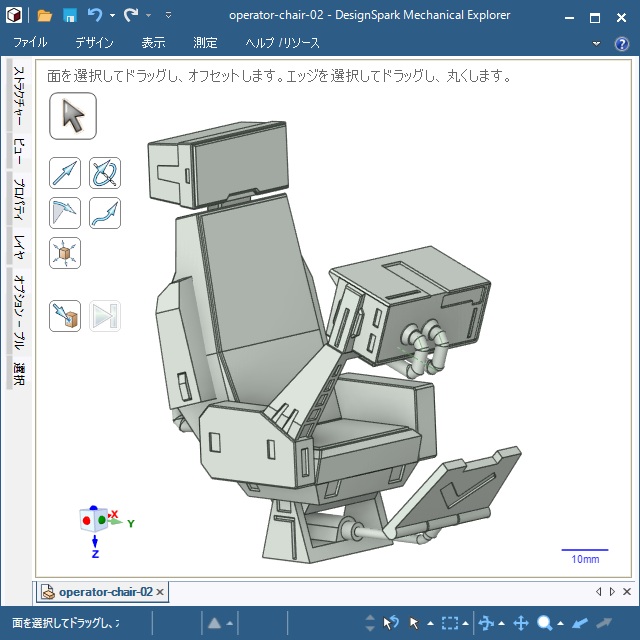Activate the Zoom magnifier tool
640x640 pixels.
click(x=545, y=623)
